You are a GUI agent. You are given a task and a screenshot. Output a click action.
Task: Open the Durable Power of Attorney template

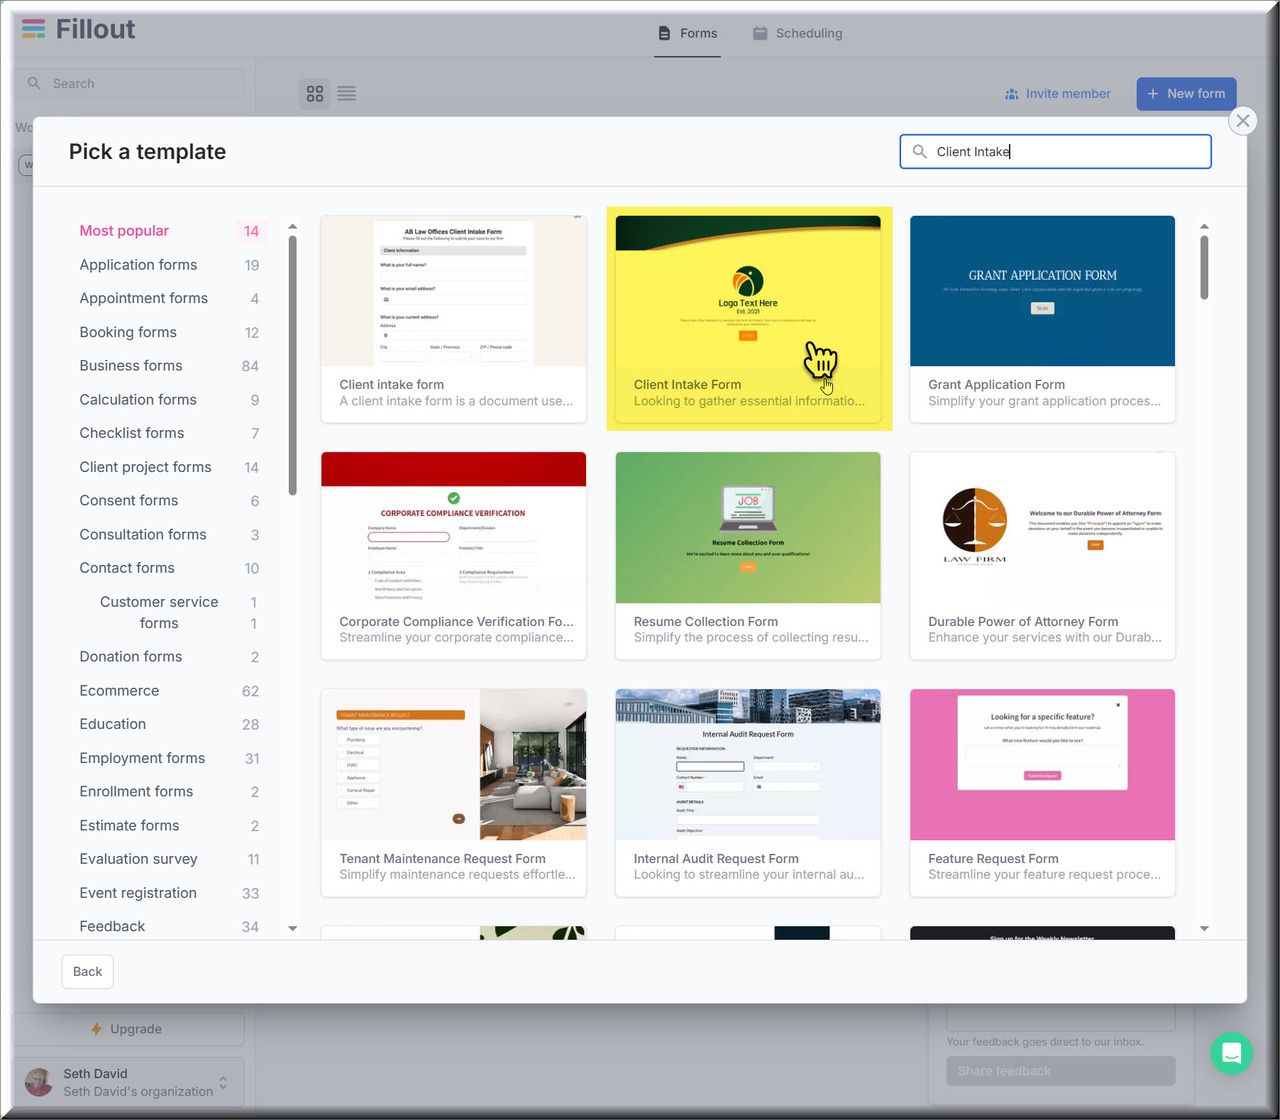coord(1042,556)
